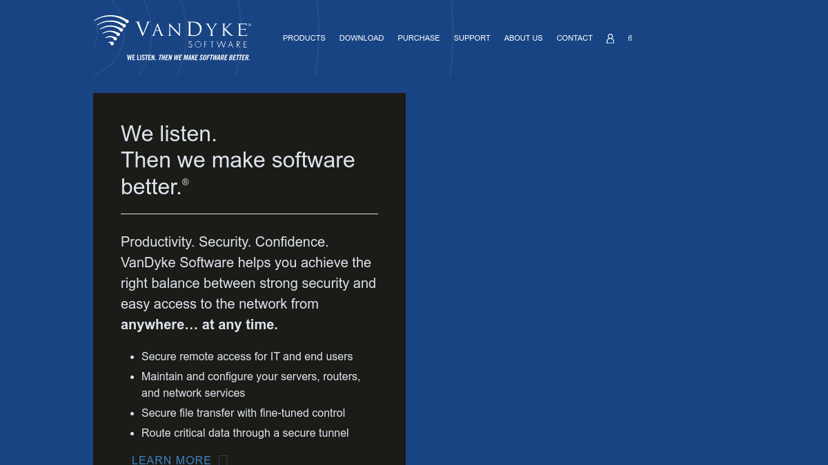Click 'Route critical data through a secure tunnel'
828x465 pixels.
click(245, 433)
